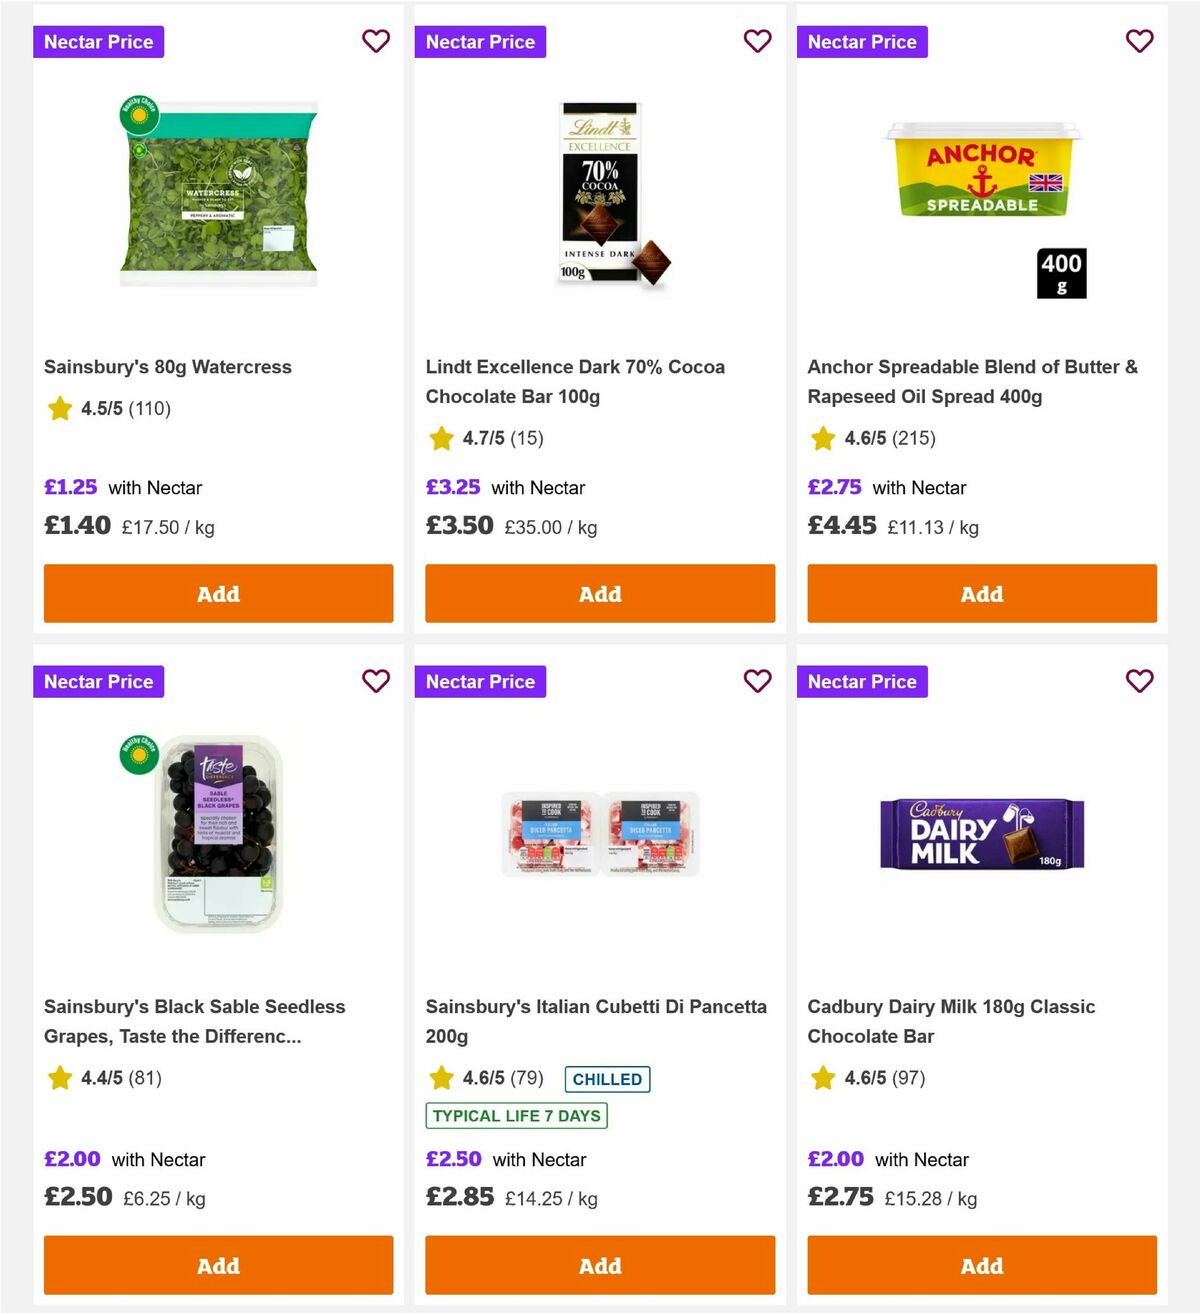
Task: Click the heart icon on the Cadbury Dairy Milk
Action: [x=1140, y=681]
